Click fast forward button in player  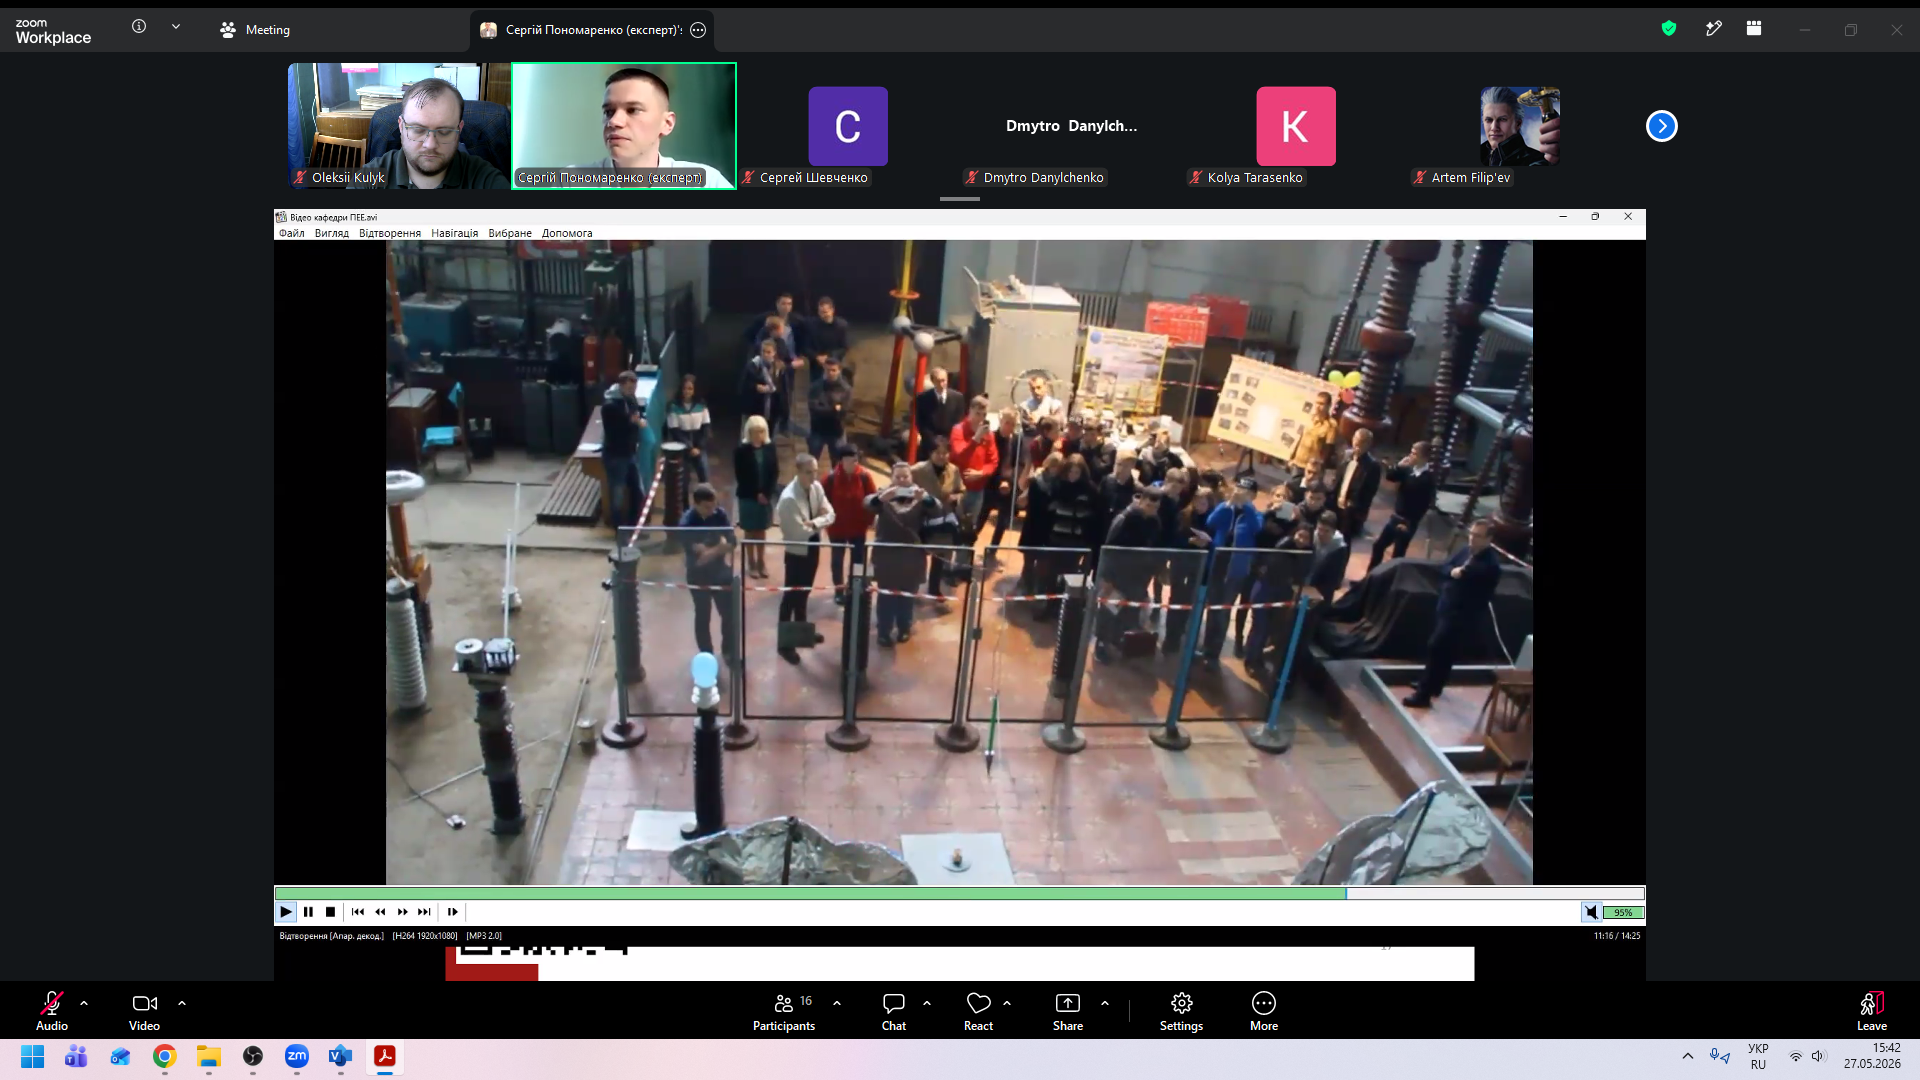402,912
